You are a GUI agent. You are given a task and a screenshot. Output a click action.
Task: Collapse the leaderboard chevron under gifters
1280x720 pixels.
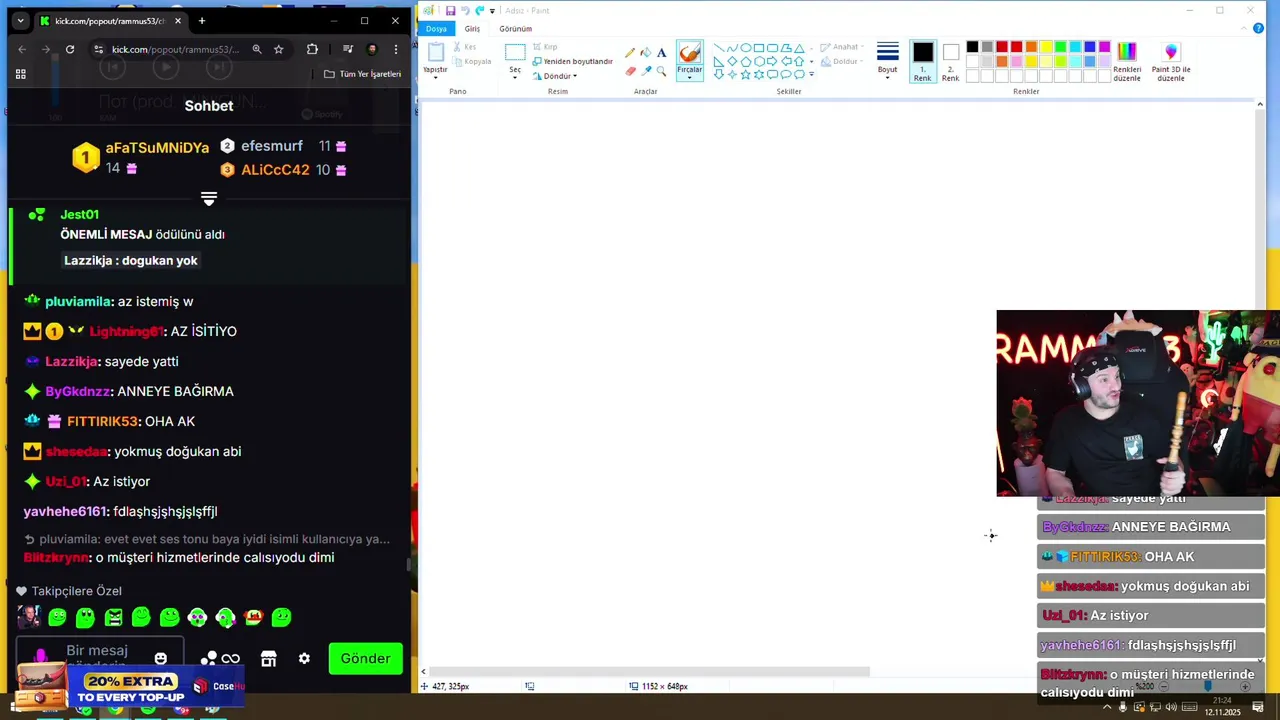[x=209, y=199]
